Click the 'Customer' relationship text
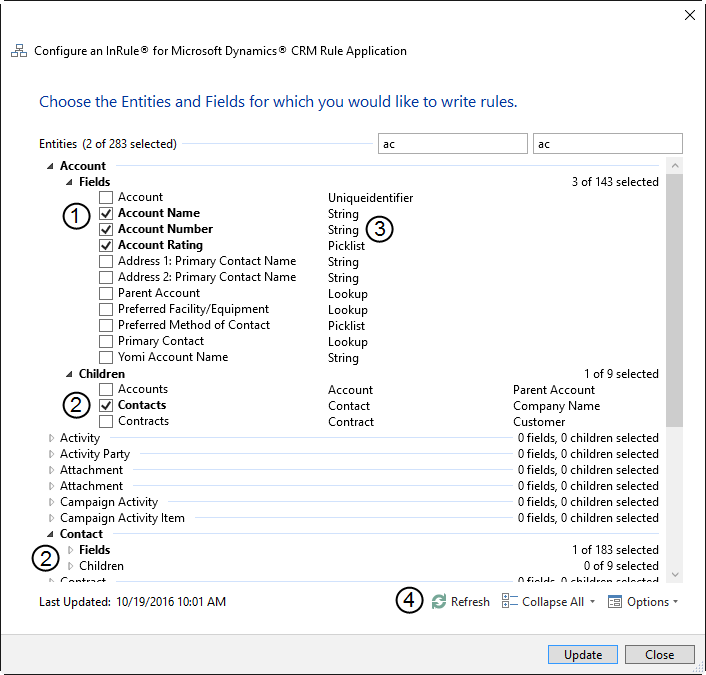This screenshot has height=675, width=706. [x=539, y=422]
